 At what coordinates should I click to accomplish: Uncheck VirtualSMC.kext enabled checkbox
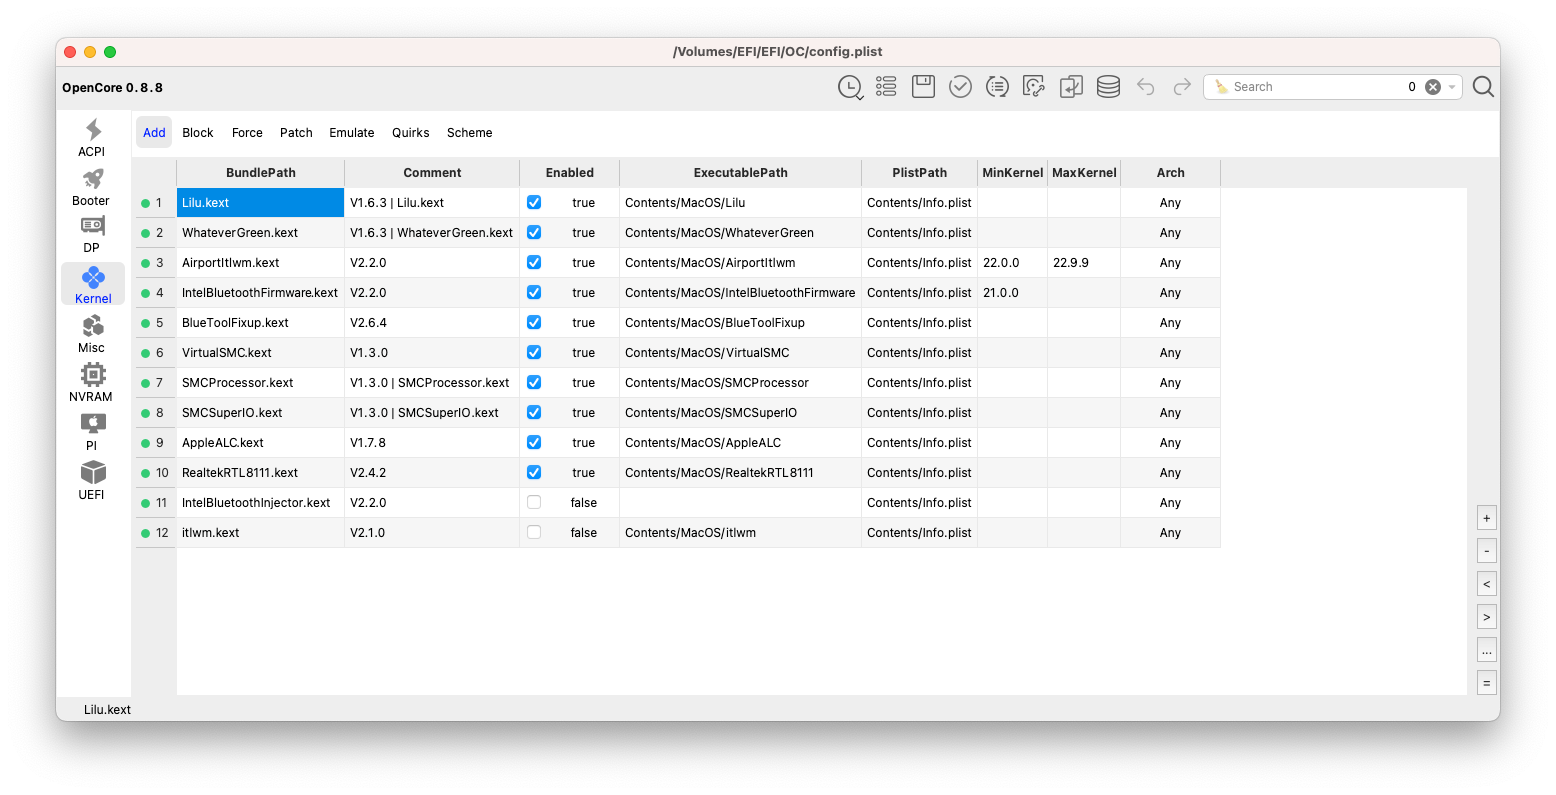coord(534,352)
